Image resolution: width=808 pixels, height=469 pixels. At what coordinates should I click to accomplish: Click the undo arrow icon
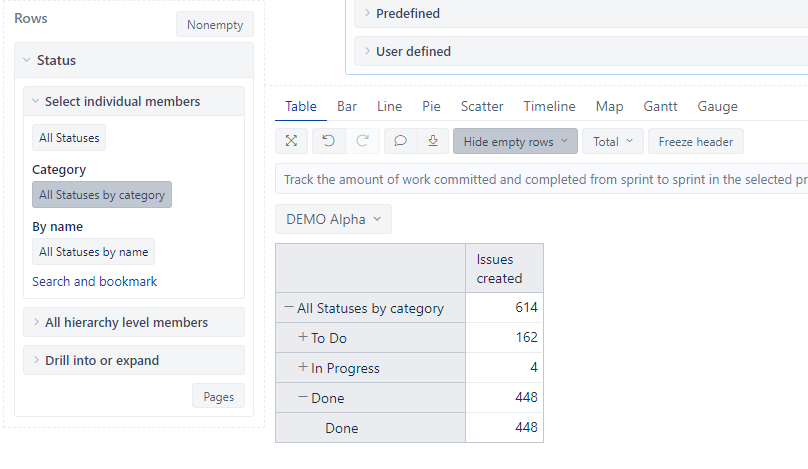point(328,141)
